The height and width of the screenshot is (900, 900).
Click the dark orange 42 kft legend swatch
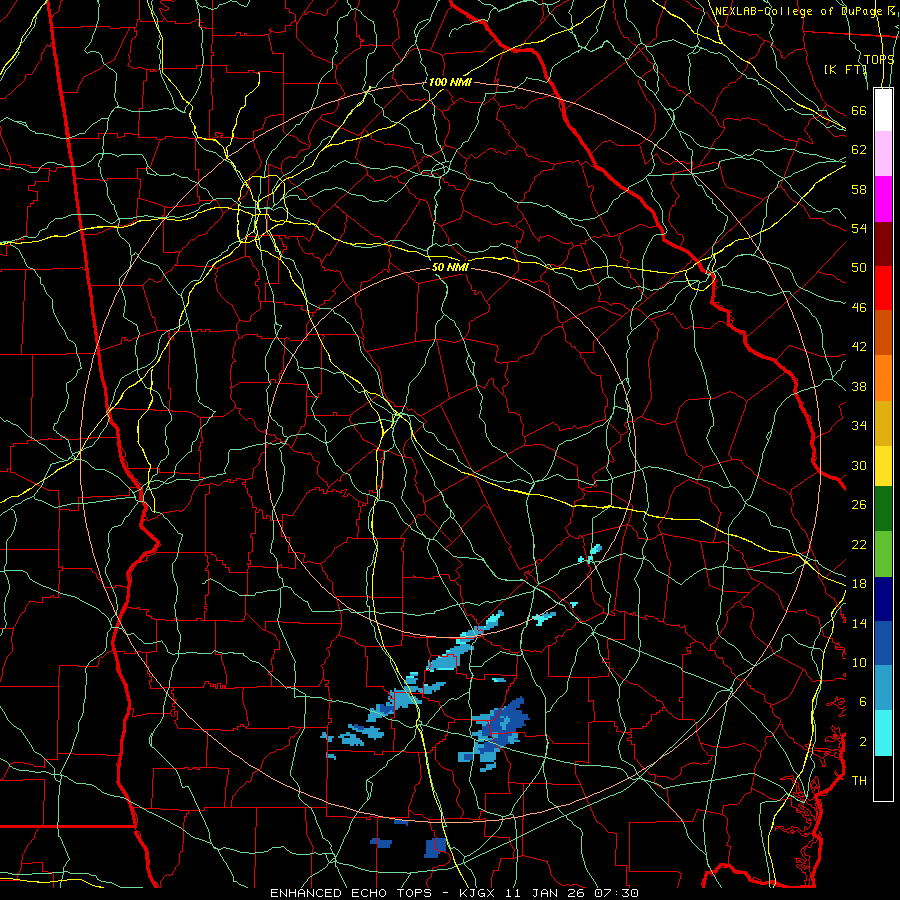[883, 332]
